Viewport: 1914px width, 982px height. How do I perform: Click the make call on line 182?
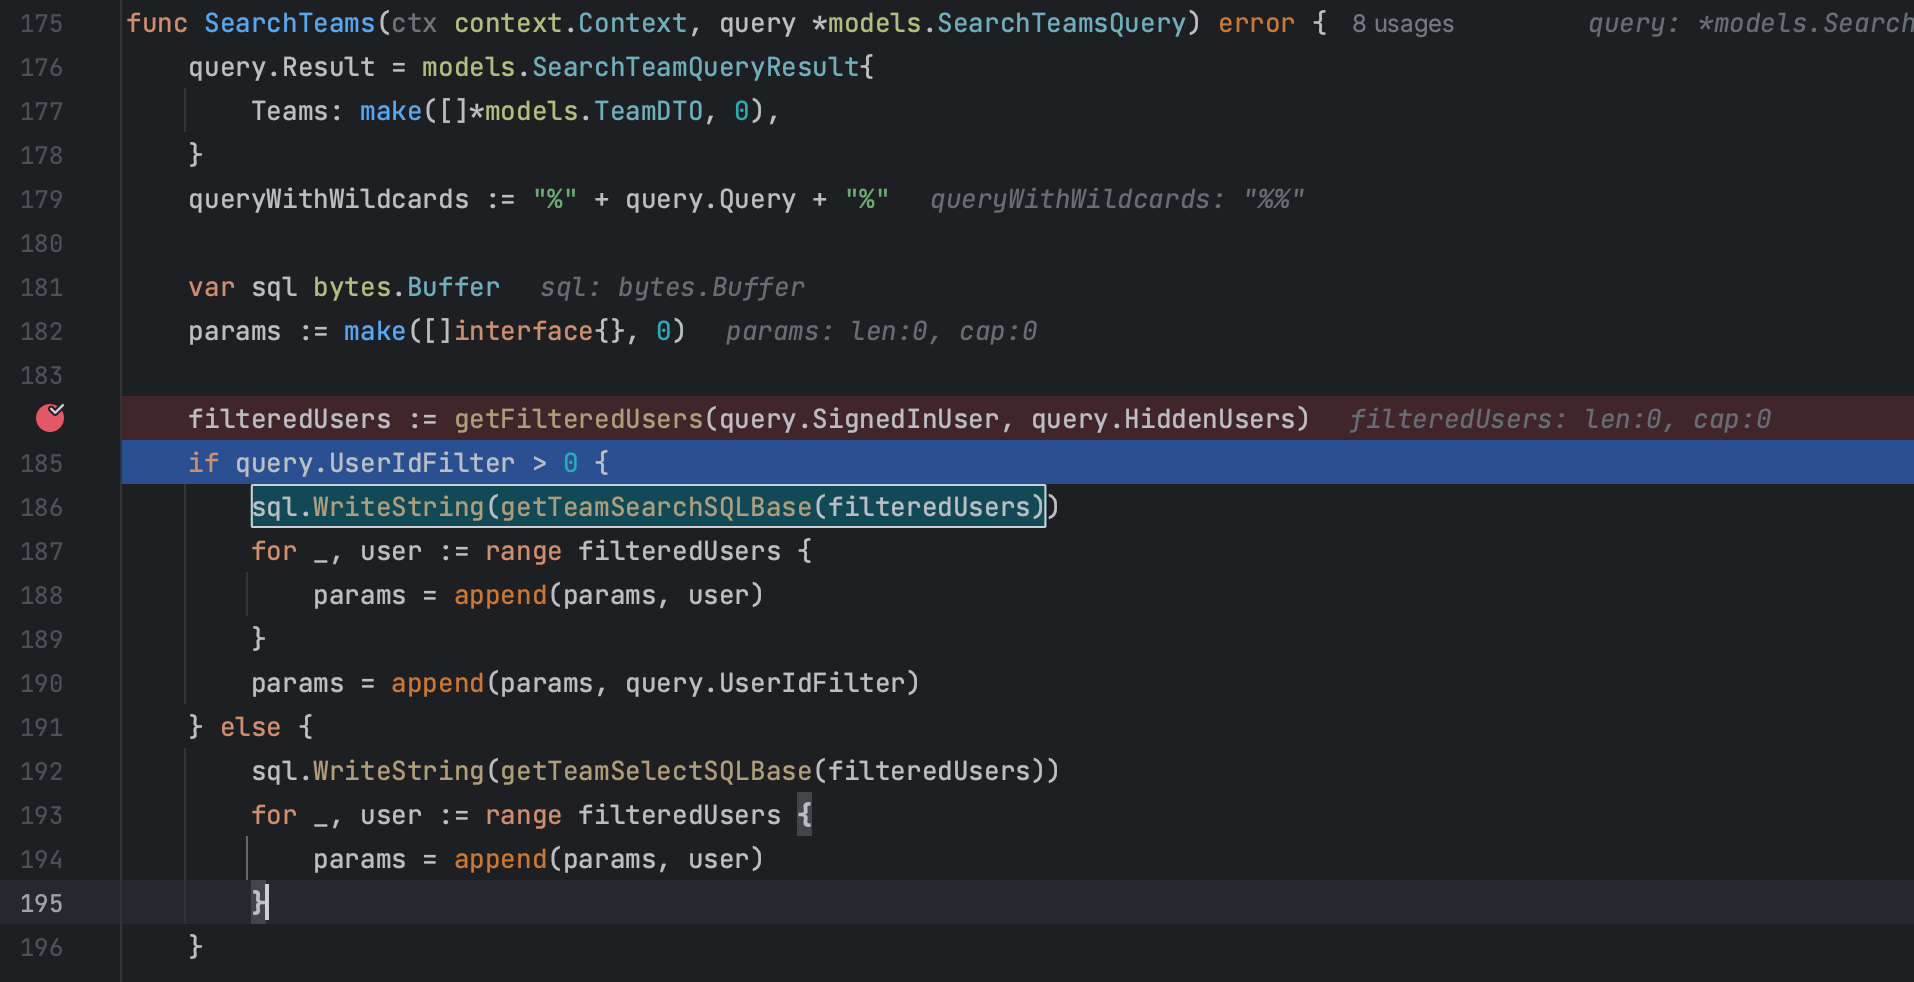coord(375,330)
